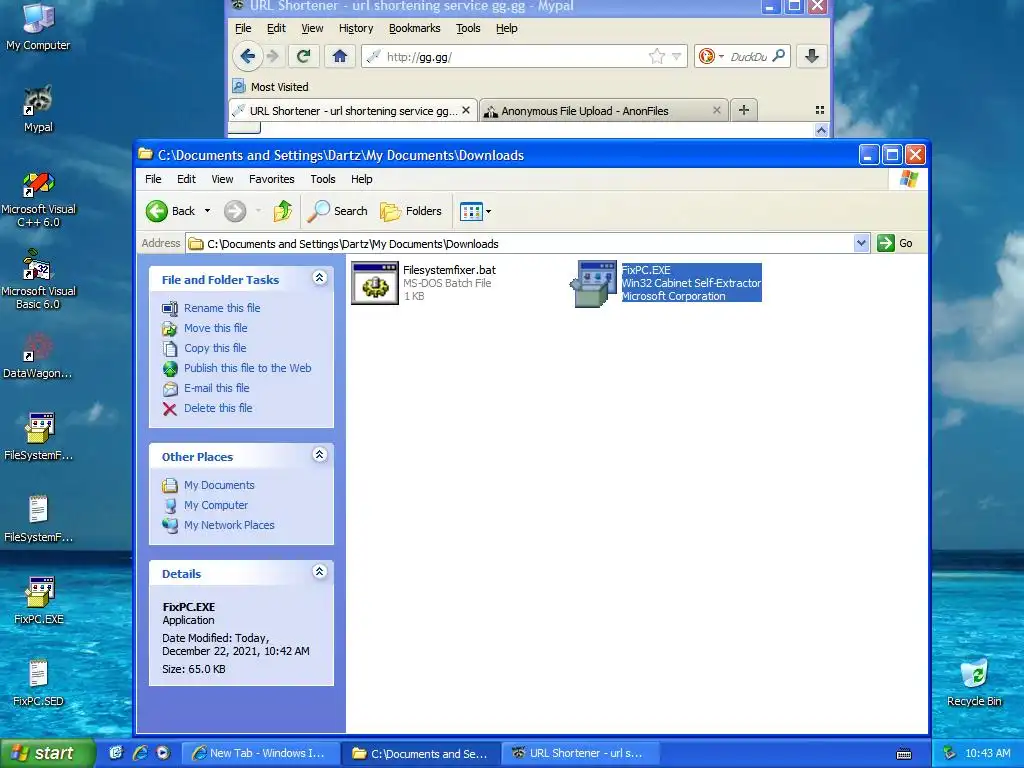Click Up folder icon in Explorer toolbar
1024x768 pixels.
pyautogui.click(x=283, y=211)
